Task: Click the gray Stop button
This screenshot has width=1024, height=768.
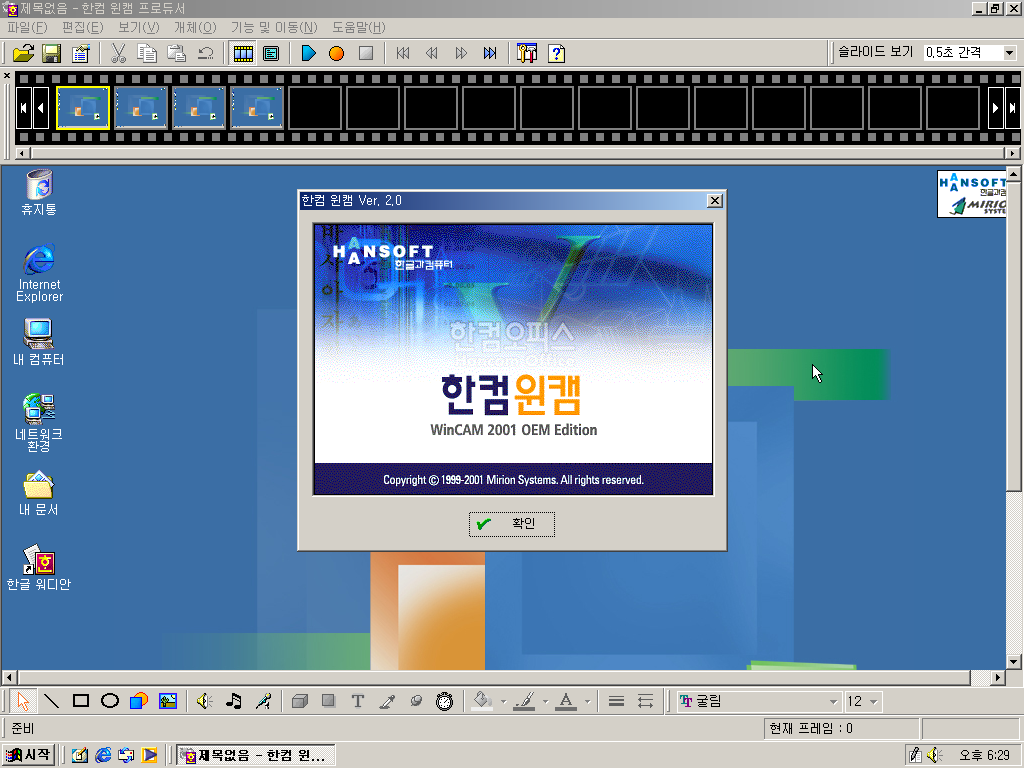Action: pyautogui.click(x=366, y=53)
